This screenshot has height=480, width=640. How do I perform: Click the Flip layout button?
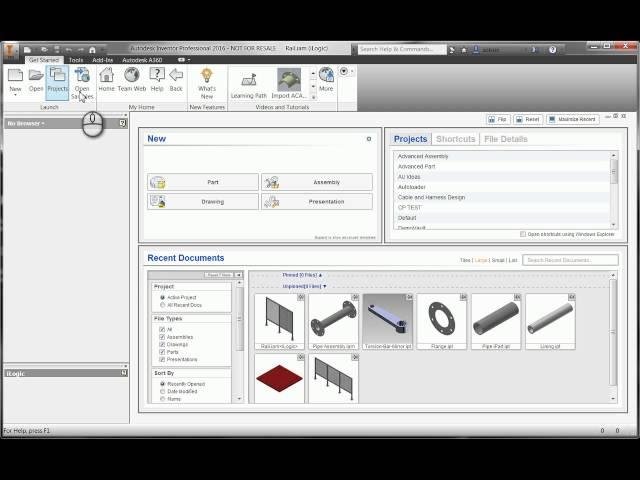pos(498,119)
